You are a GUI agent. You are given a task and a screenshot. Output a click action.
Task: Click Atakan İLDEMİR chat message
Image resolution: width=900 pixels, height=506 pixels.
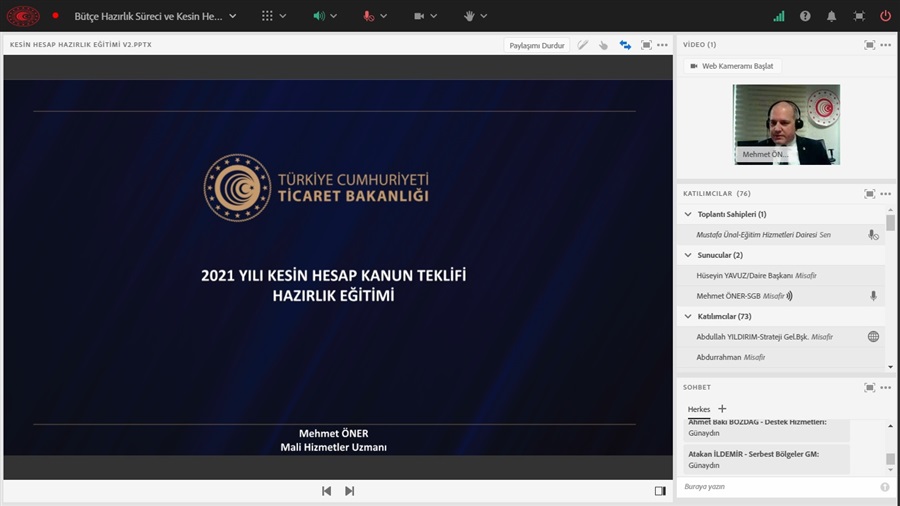click(x=765, y=460)
